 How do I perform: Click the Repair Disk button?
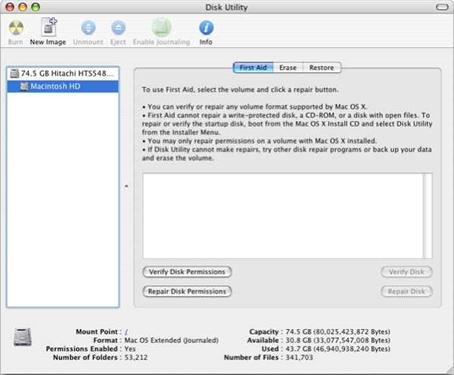coord(406,291)
